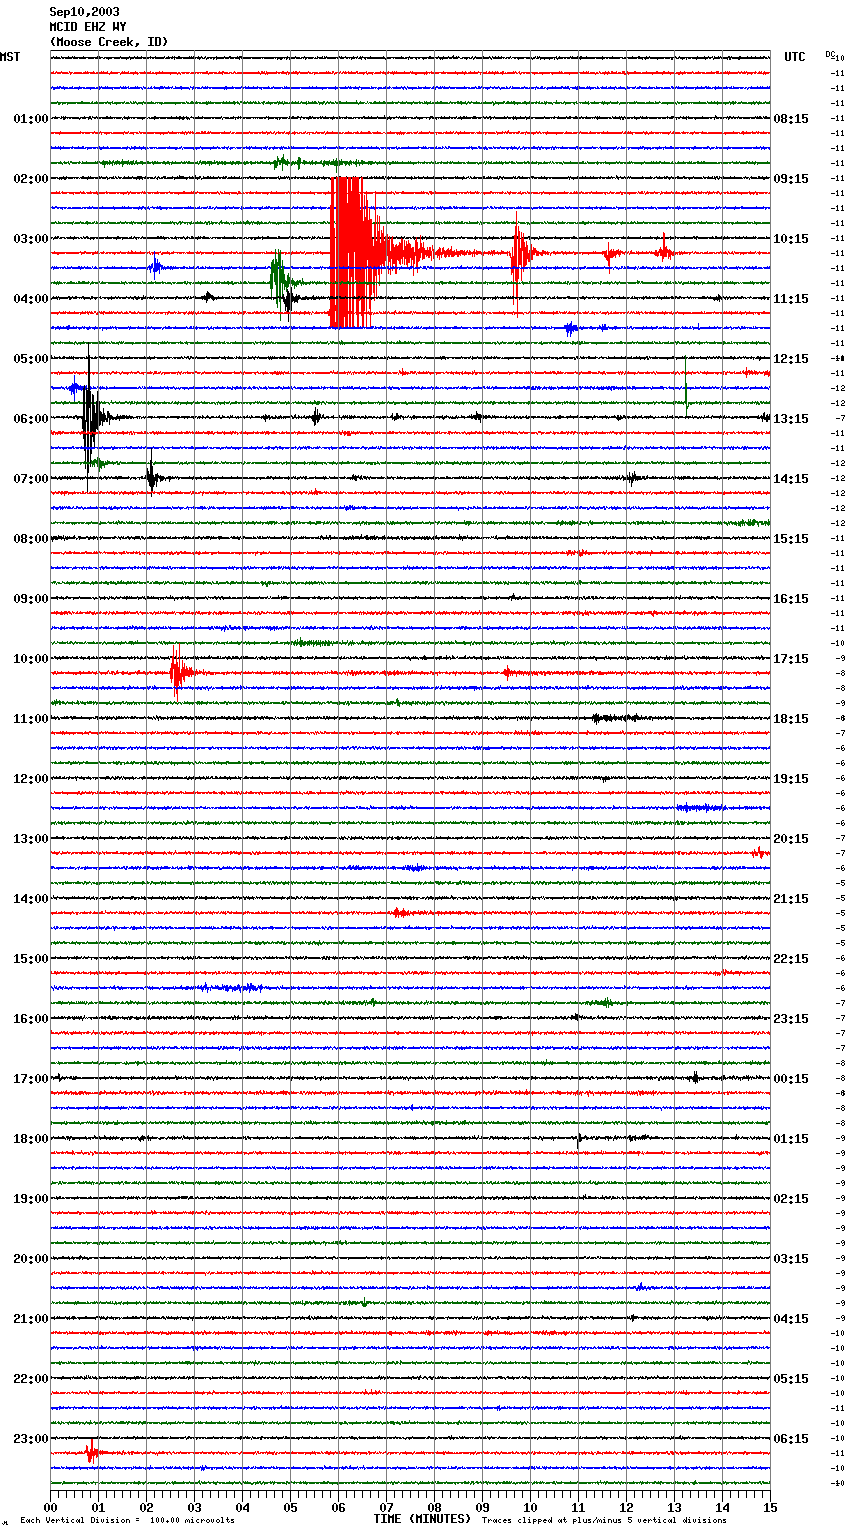The width and height of the screenshot is (850, 1534).
Task: Click the "12:00" MST hour label
Action: point(31,779)
